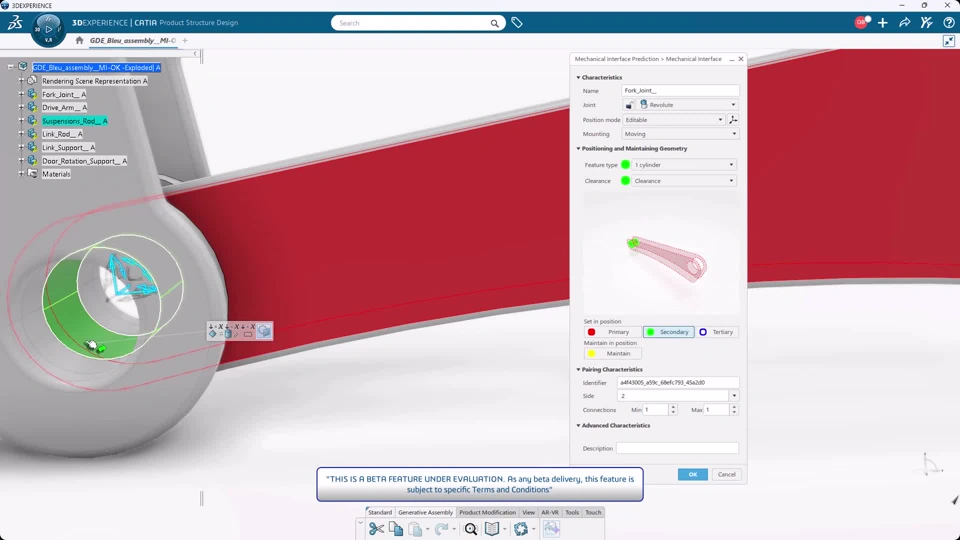Click the search magnifier icon

[494, 23]
